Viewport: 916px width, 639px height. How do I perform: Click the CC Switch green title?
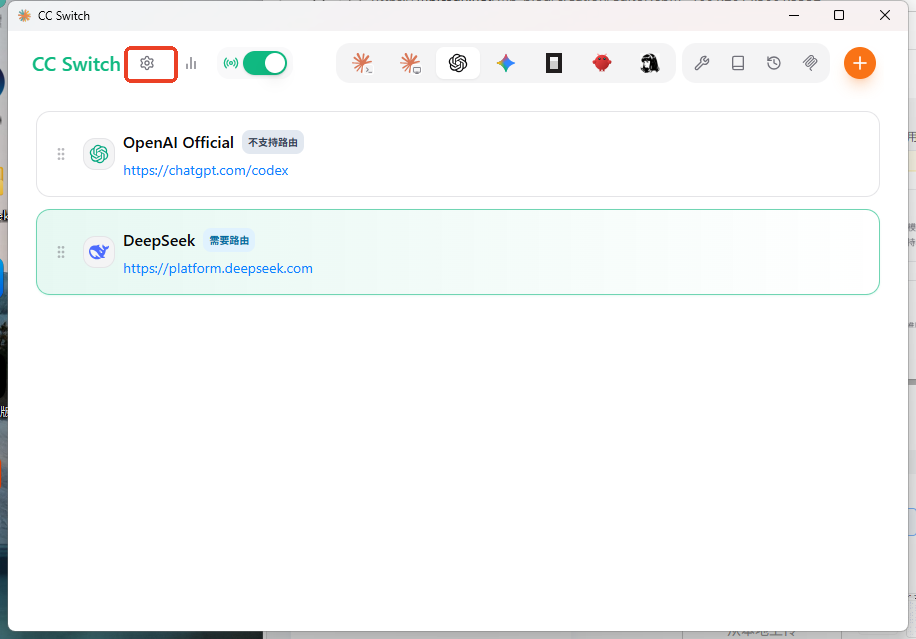pyautogui.click(x=76, y=64)
